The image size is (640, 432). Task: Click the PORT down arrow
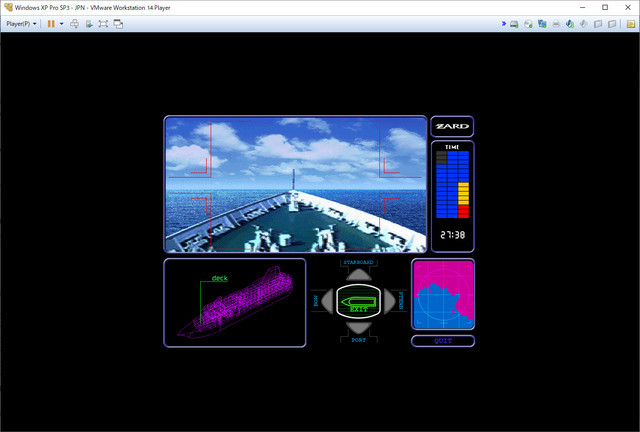359,327
